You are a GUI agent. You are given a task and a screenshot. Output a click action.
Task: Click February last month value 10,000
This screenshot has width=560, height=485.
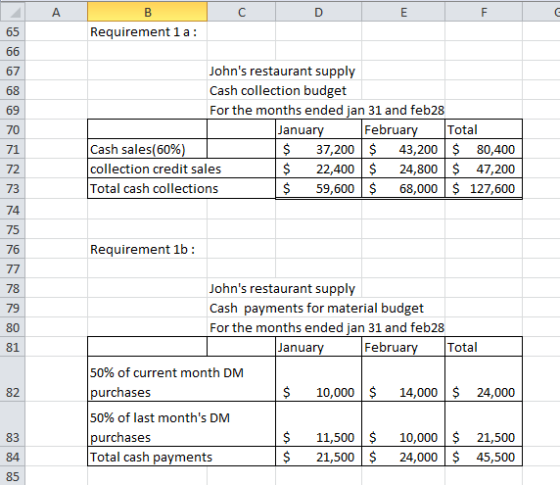point(403,424)
